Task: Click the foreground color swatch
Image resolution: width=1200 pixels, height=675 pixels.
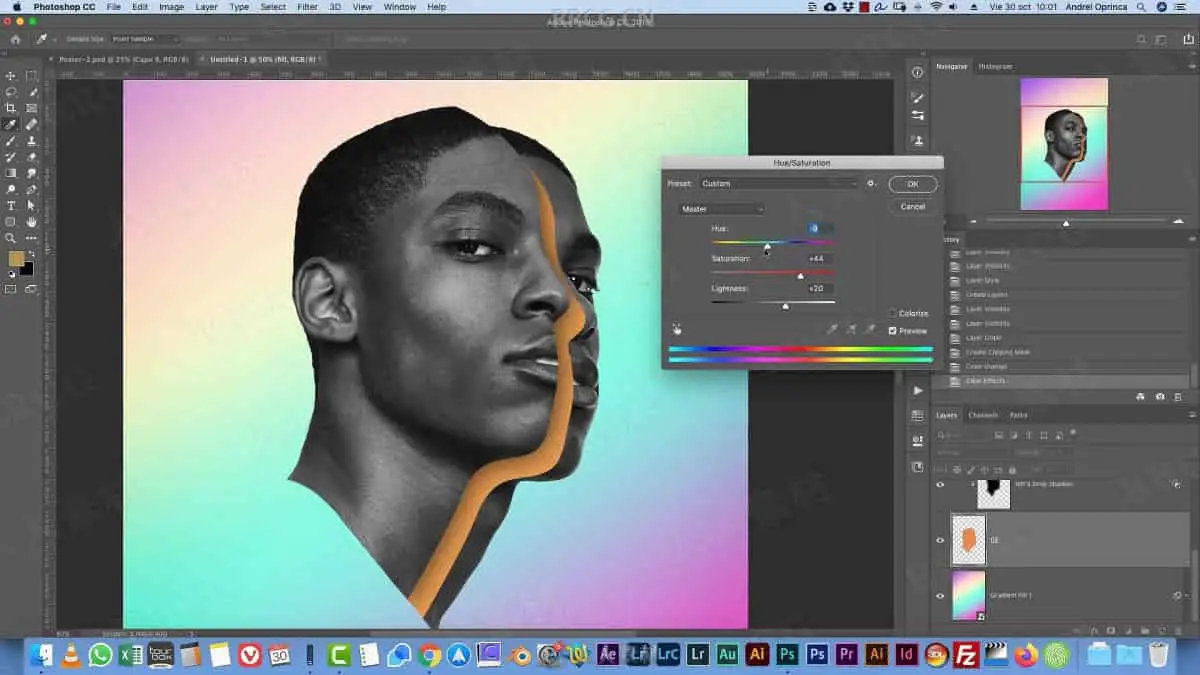Action: pyautogui.click(x=16, y=259)
